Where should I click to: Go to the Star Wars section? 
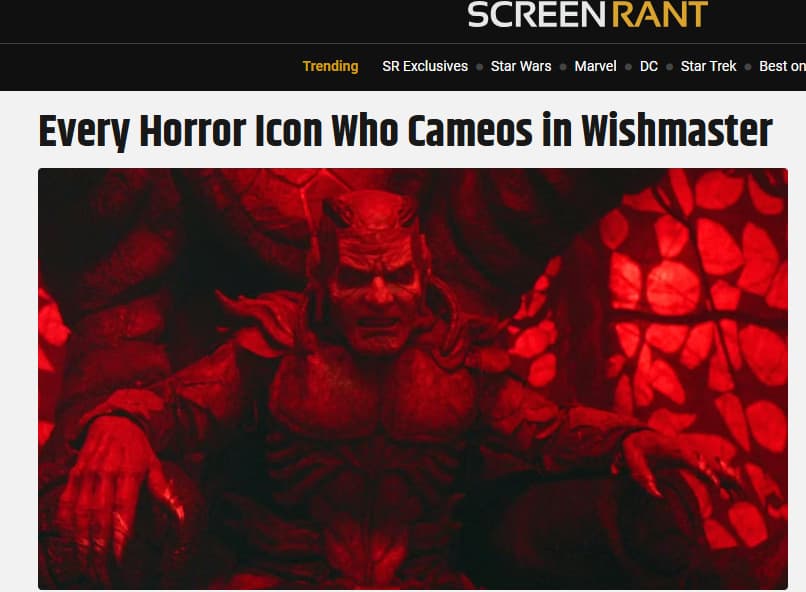coord(521,66)
